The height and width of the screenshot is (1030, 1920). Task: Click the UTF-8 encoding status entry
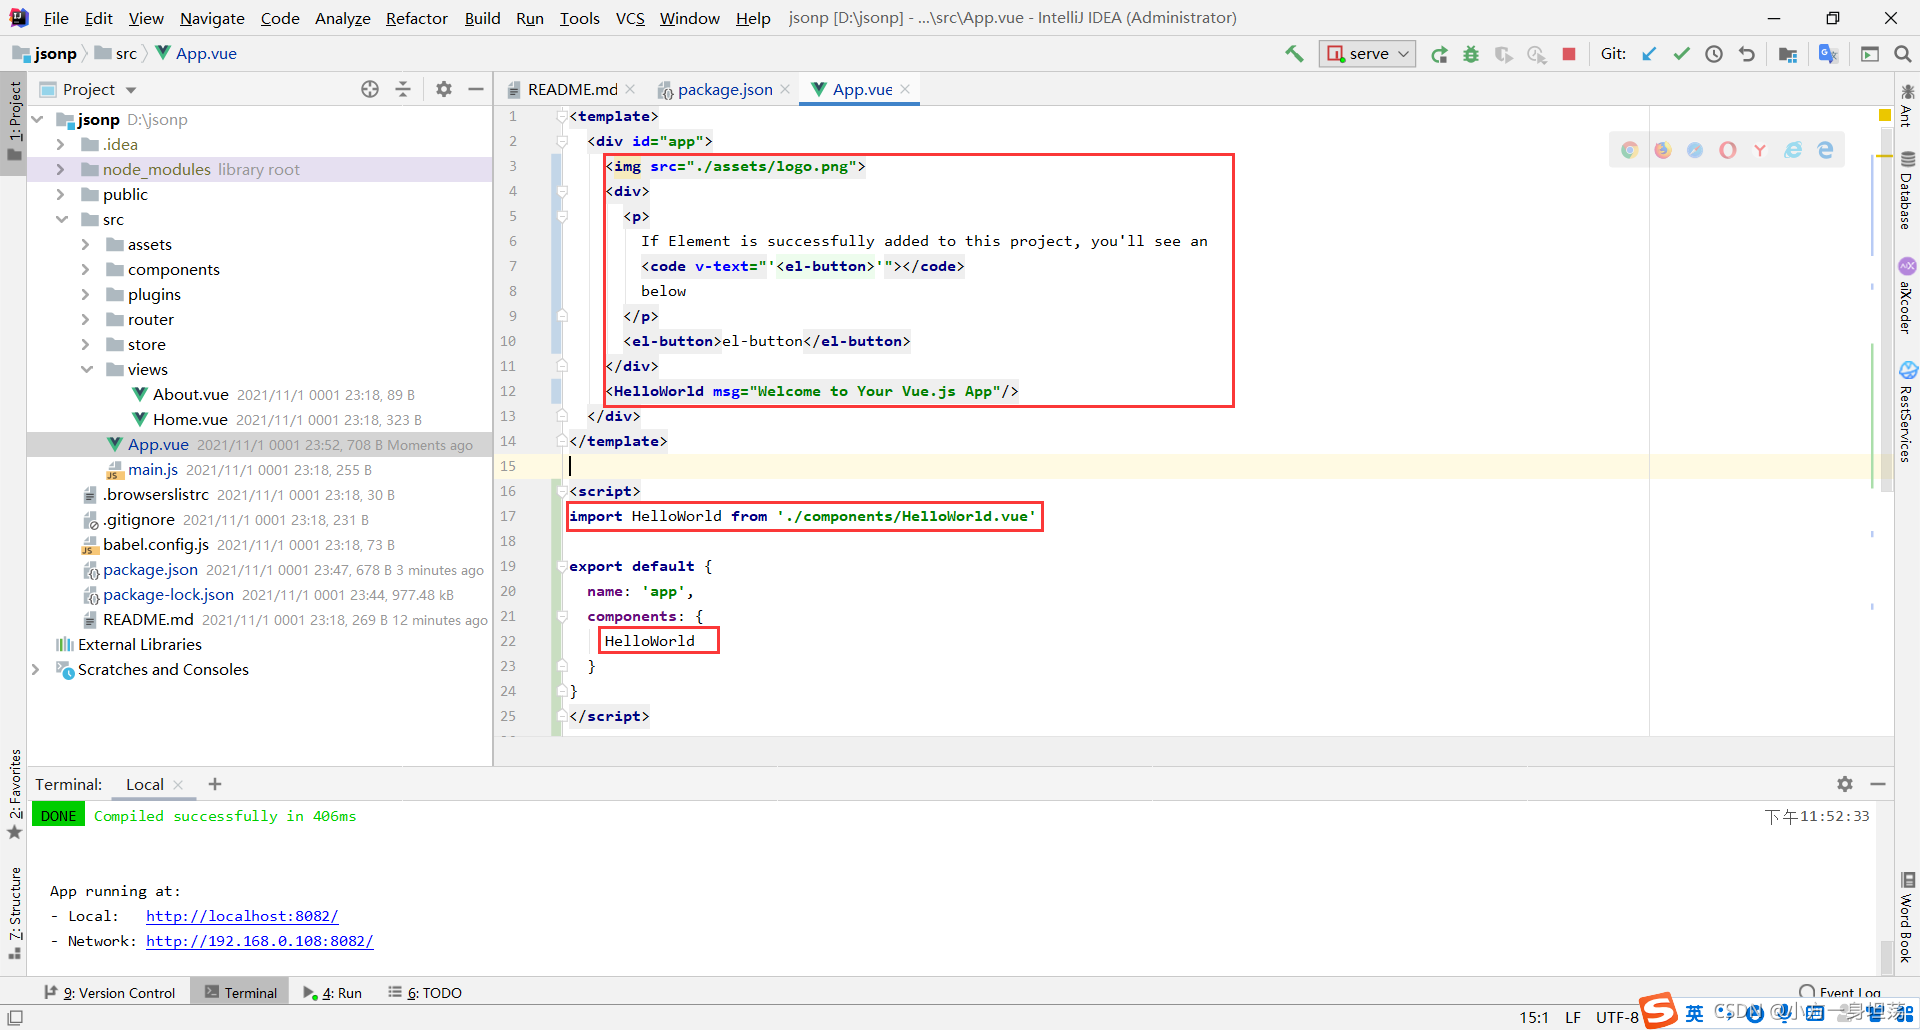[1617, 1017]
